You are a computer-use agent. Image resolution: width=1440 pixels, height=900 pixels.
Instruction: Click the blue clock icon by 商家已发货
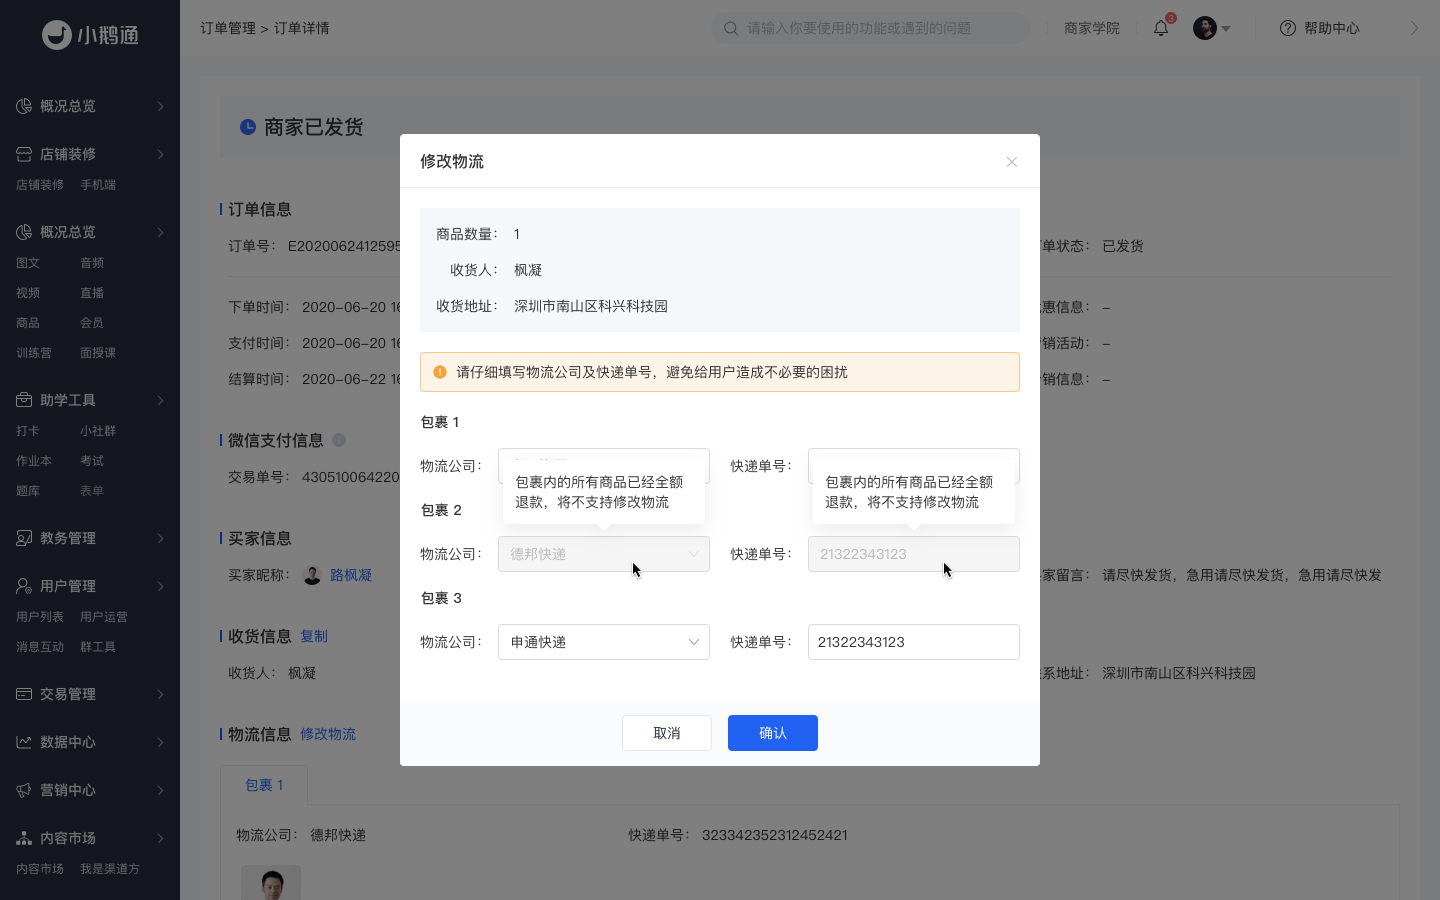tap(248, 127)
